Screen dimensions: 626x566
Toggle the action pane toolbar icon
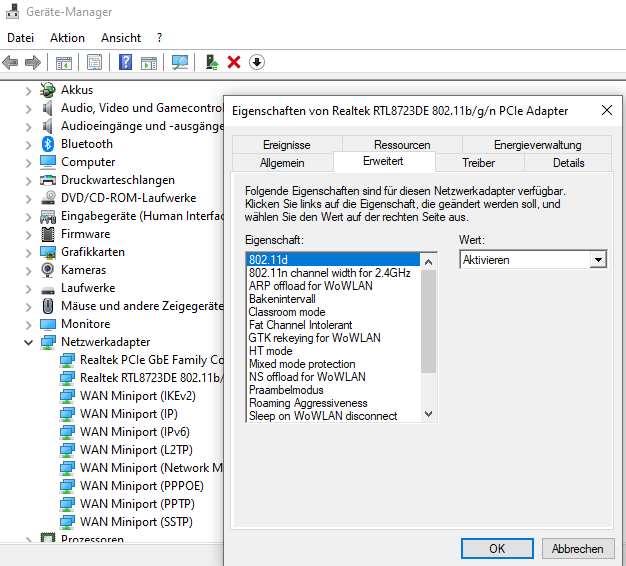pyautogui.click(x=149, y=62)
